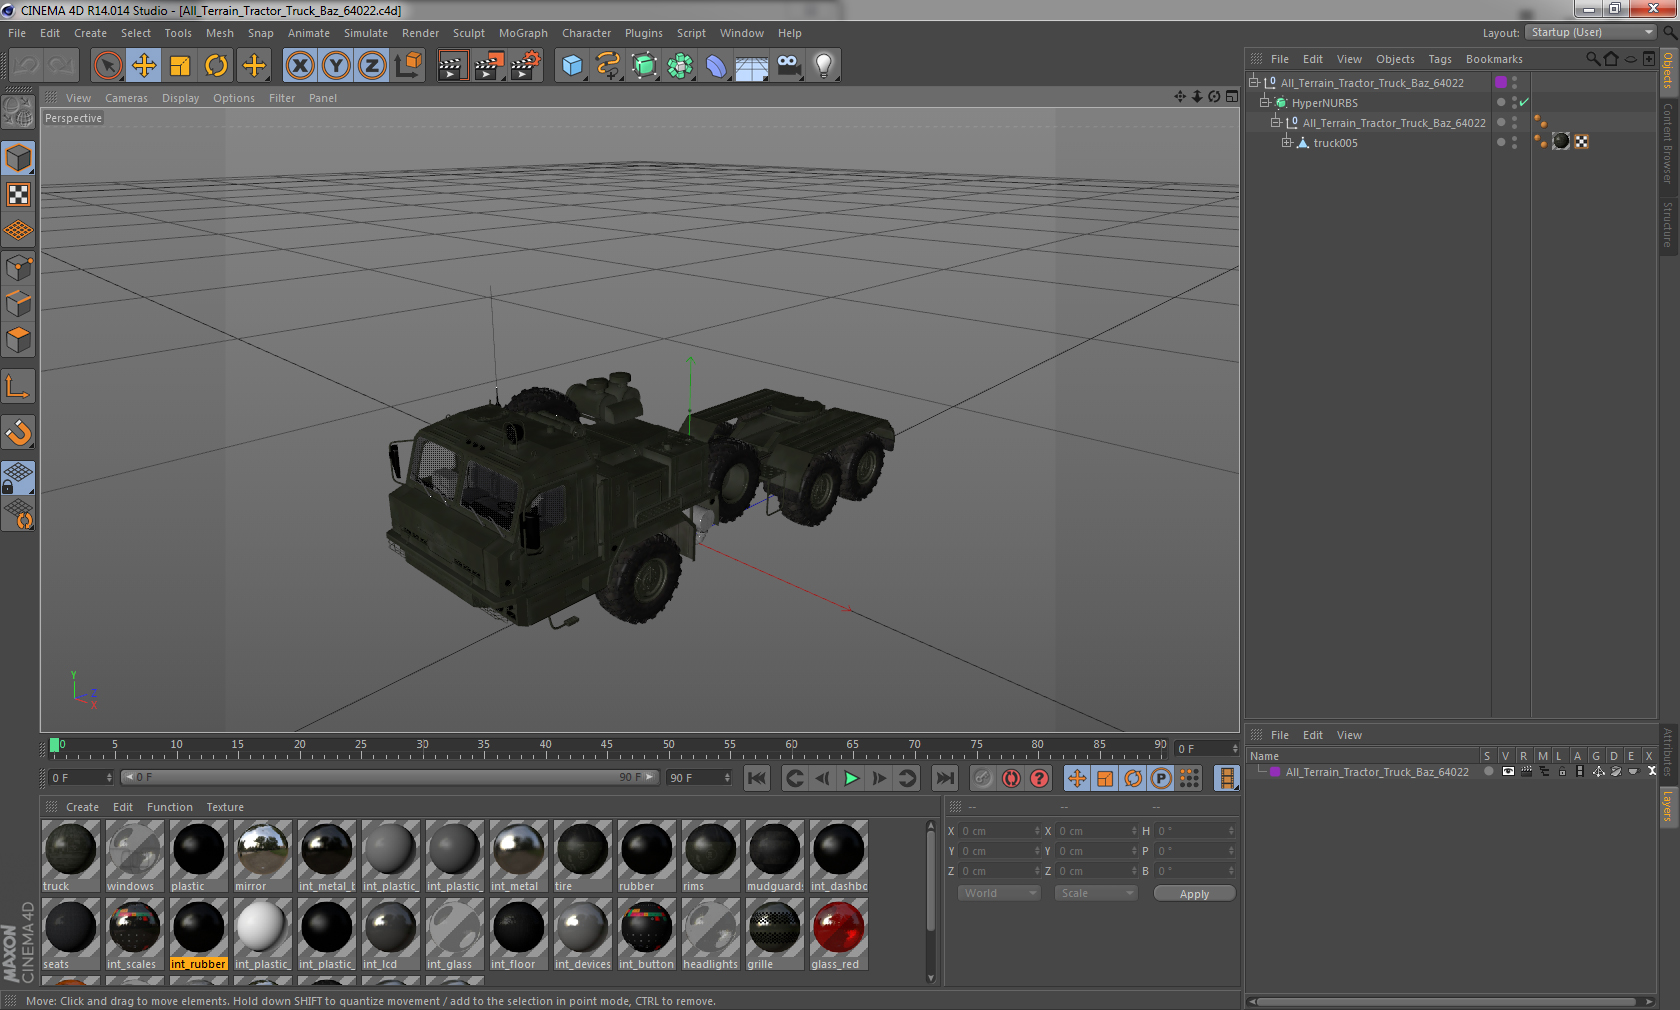1680x1010 pixels.
Task: Toggle the coordinate system button
Action: (x=408, y=66)
